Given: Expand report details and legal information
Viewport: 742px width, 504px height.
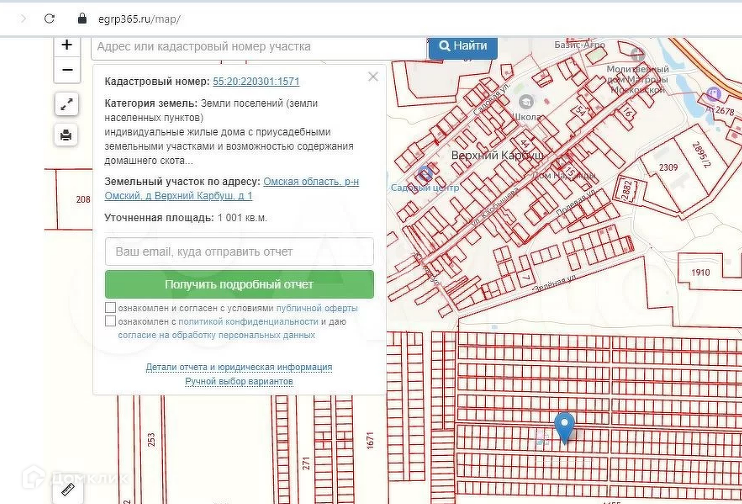Looking at the screenshot, I should [x=239, y=367].
